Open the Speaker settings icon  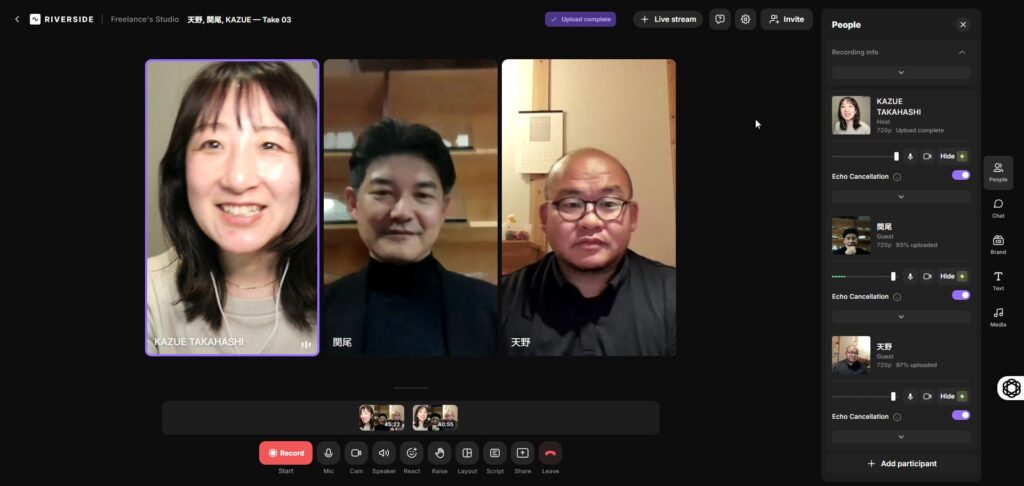click(x=384, y=453)
